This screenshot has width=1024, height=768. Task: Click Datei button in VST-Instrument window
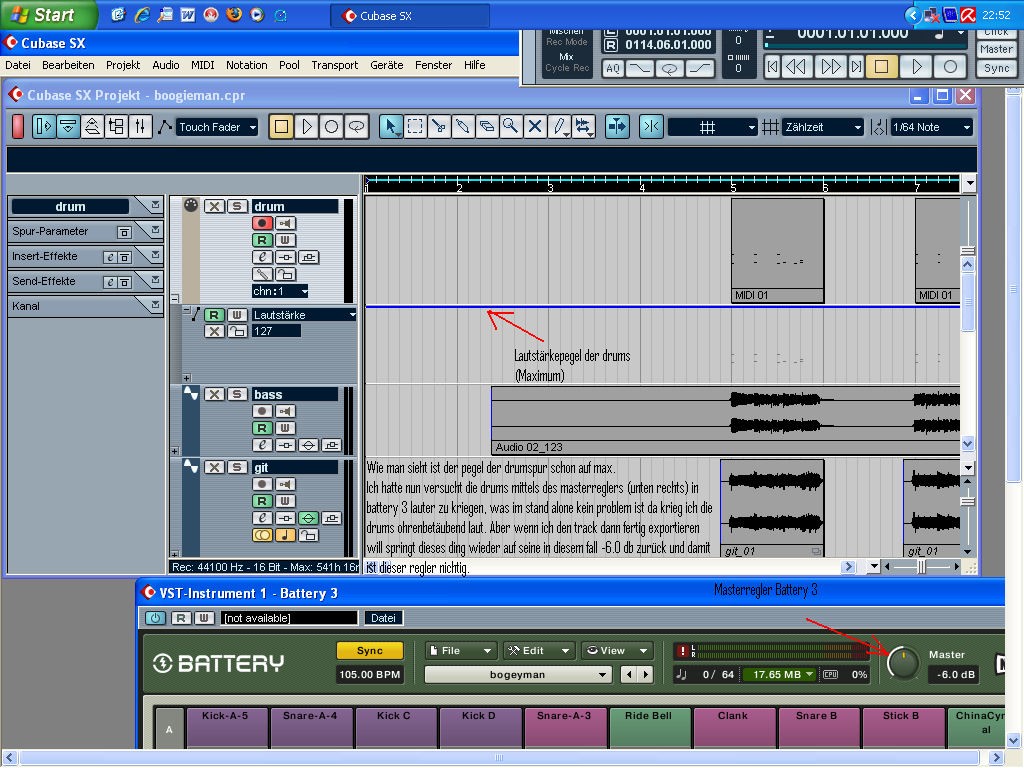[x=383, y=618]
